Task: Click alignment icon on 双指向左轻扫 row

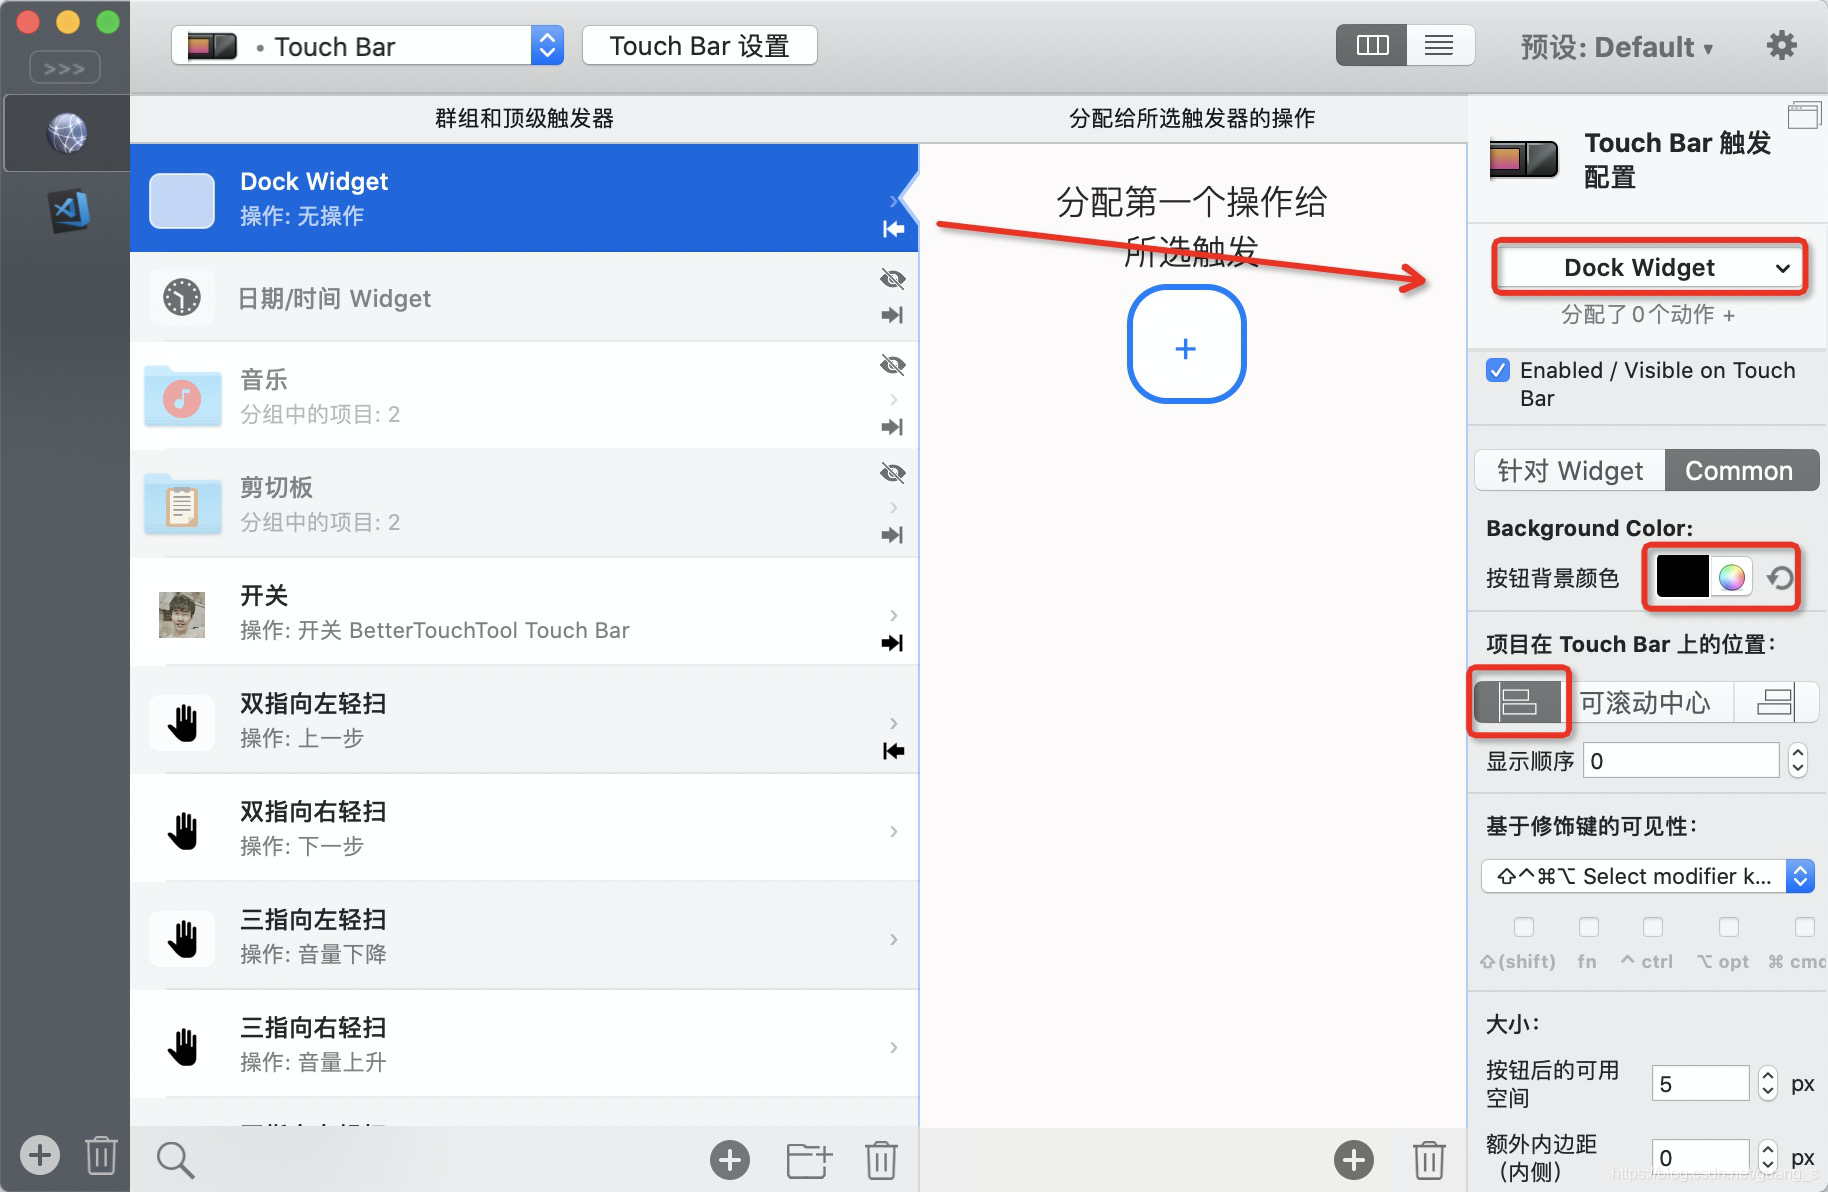Action: pyautogui.click(x=893, y=751)
